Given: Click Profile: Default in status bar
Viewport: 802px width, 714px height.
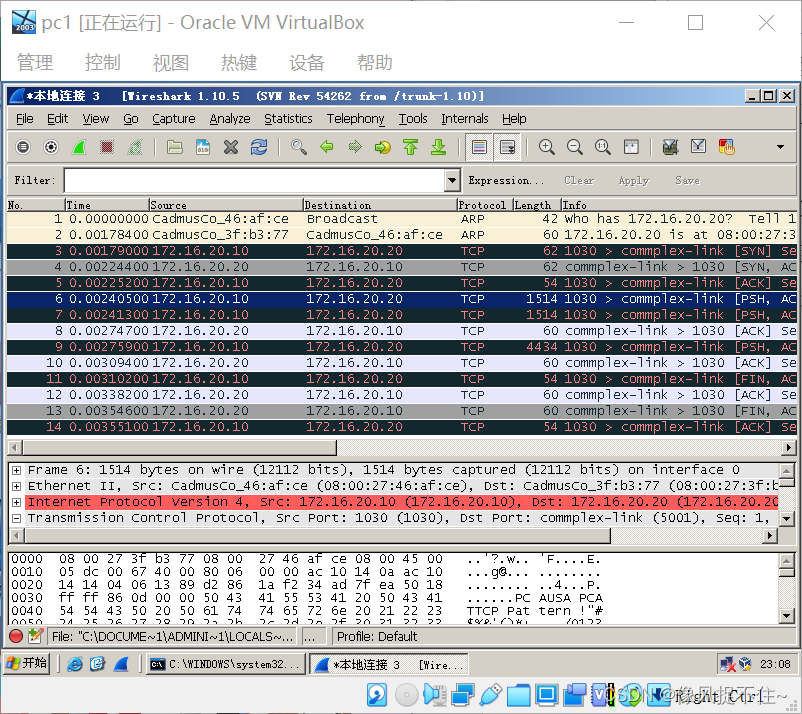Looking at the screenshot, I should coord(377,636).
